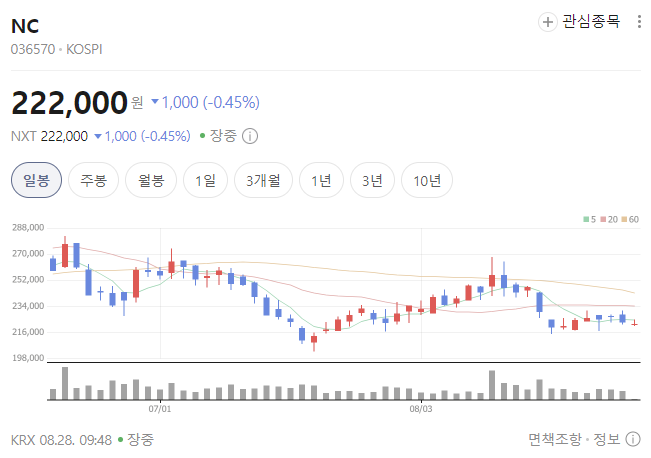This screenshot has width=651, height=458.
Task: Show the 3개월 chart range
Action: pos(263,180)
